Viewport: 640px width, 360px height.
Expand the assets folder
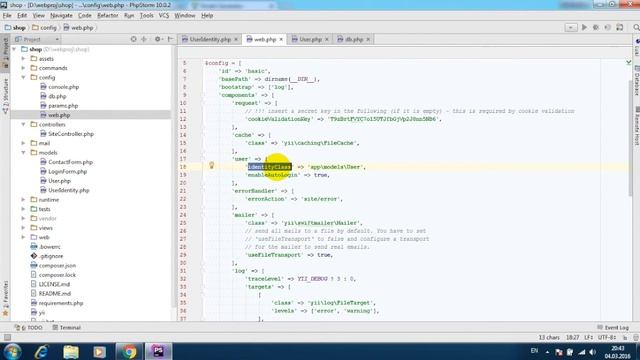click(23, 58)
